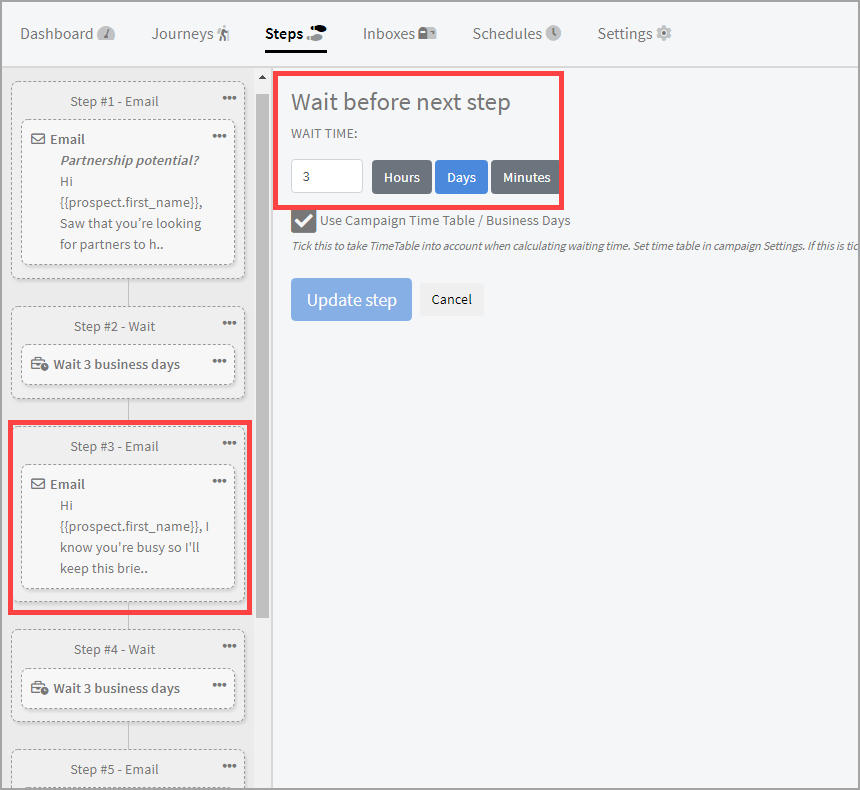Viewport: 860px width, 790px height.
Task: Open three-dot menu on Wait 3 business days in Step #4
Action: point(219,685)
